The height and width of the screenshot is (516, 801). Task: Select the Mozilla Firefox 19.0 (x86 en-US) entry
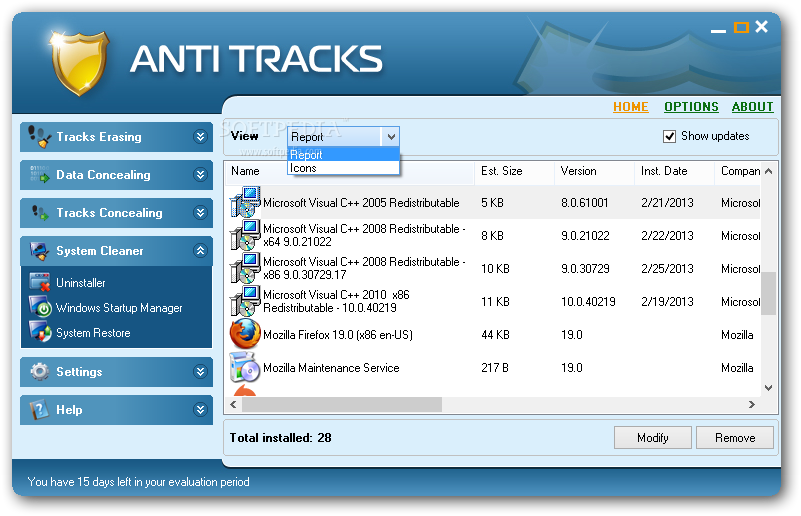(338, 335)
